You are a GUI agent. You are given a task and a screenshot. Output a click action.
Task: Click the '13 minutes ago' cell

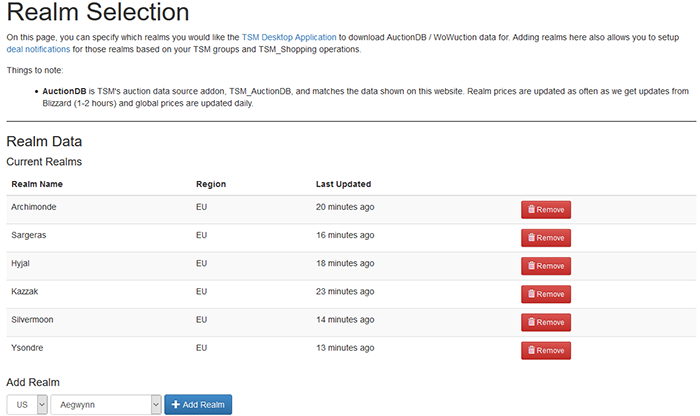pyautogui.click(x=345, y=348)
